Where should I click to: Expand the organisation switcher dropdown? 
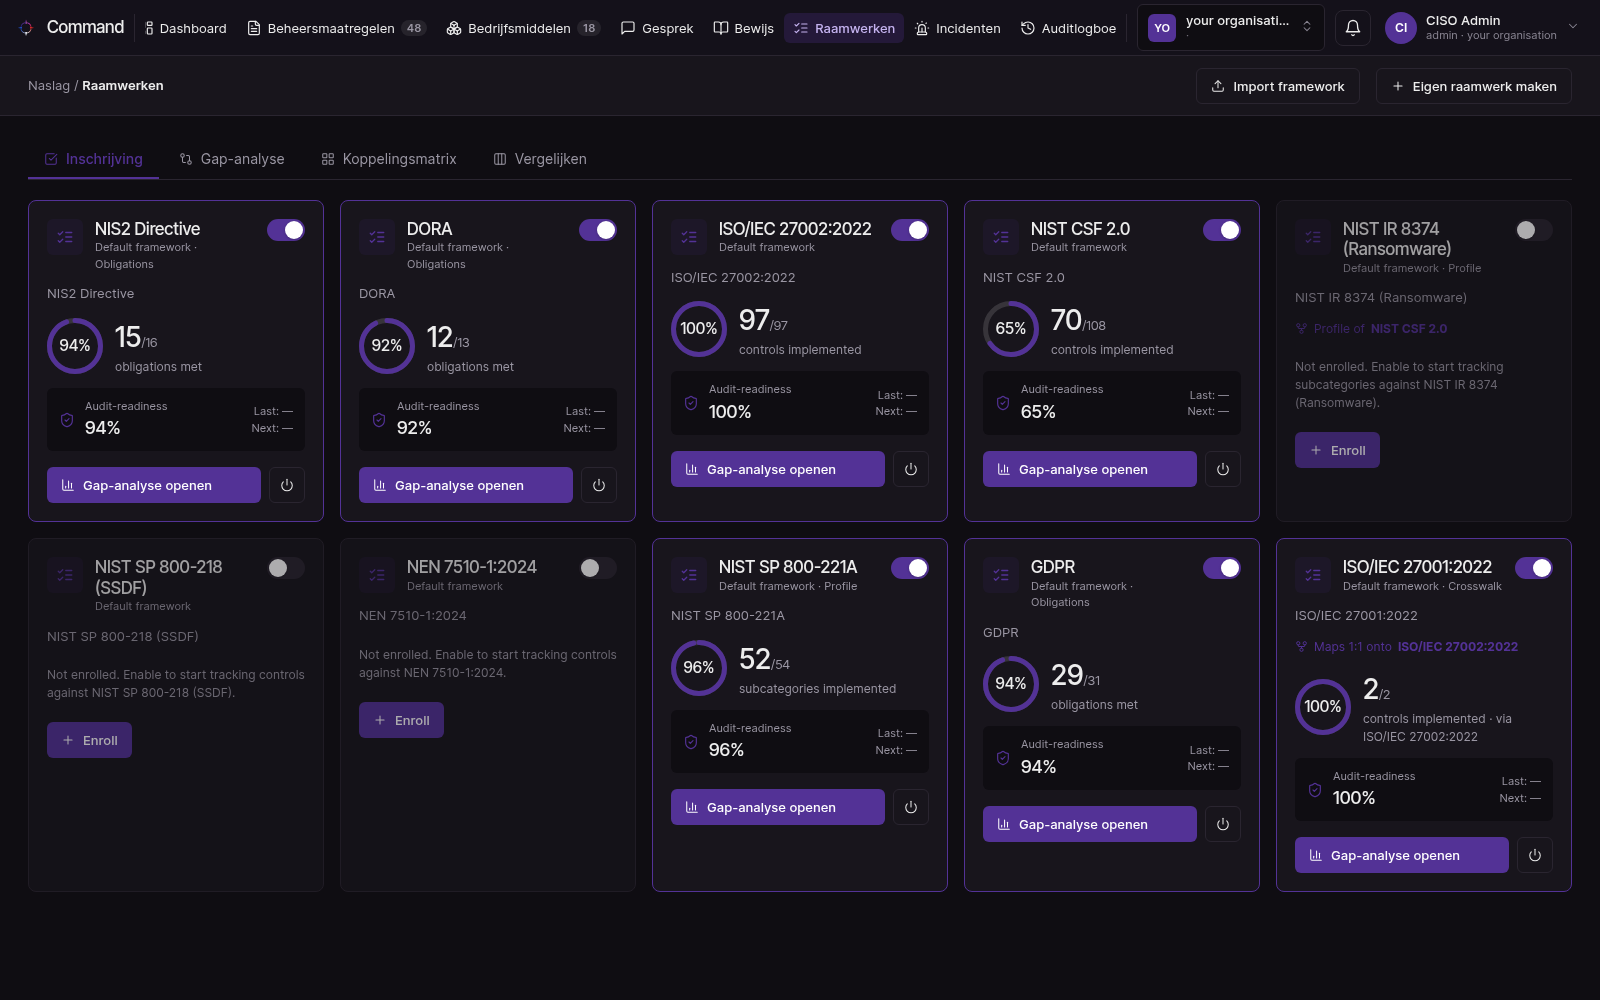tap(1231, 28)
